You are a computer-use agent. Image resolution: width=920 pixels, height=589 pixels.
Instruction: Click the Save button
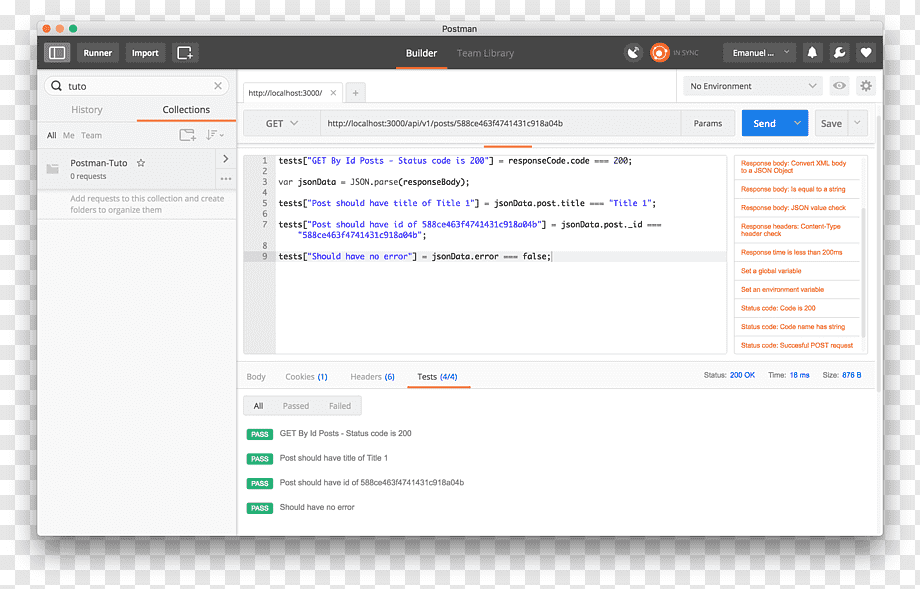(831, 123)
